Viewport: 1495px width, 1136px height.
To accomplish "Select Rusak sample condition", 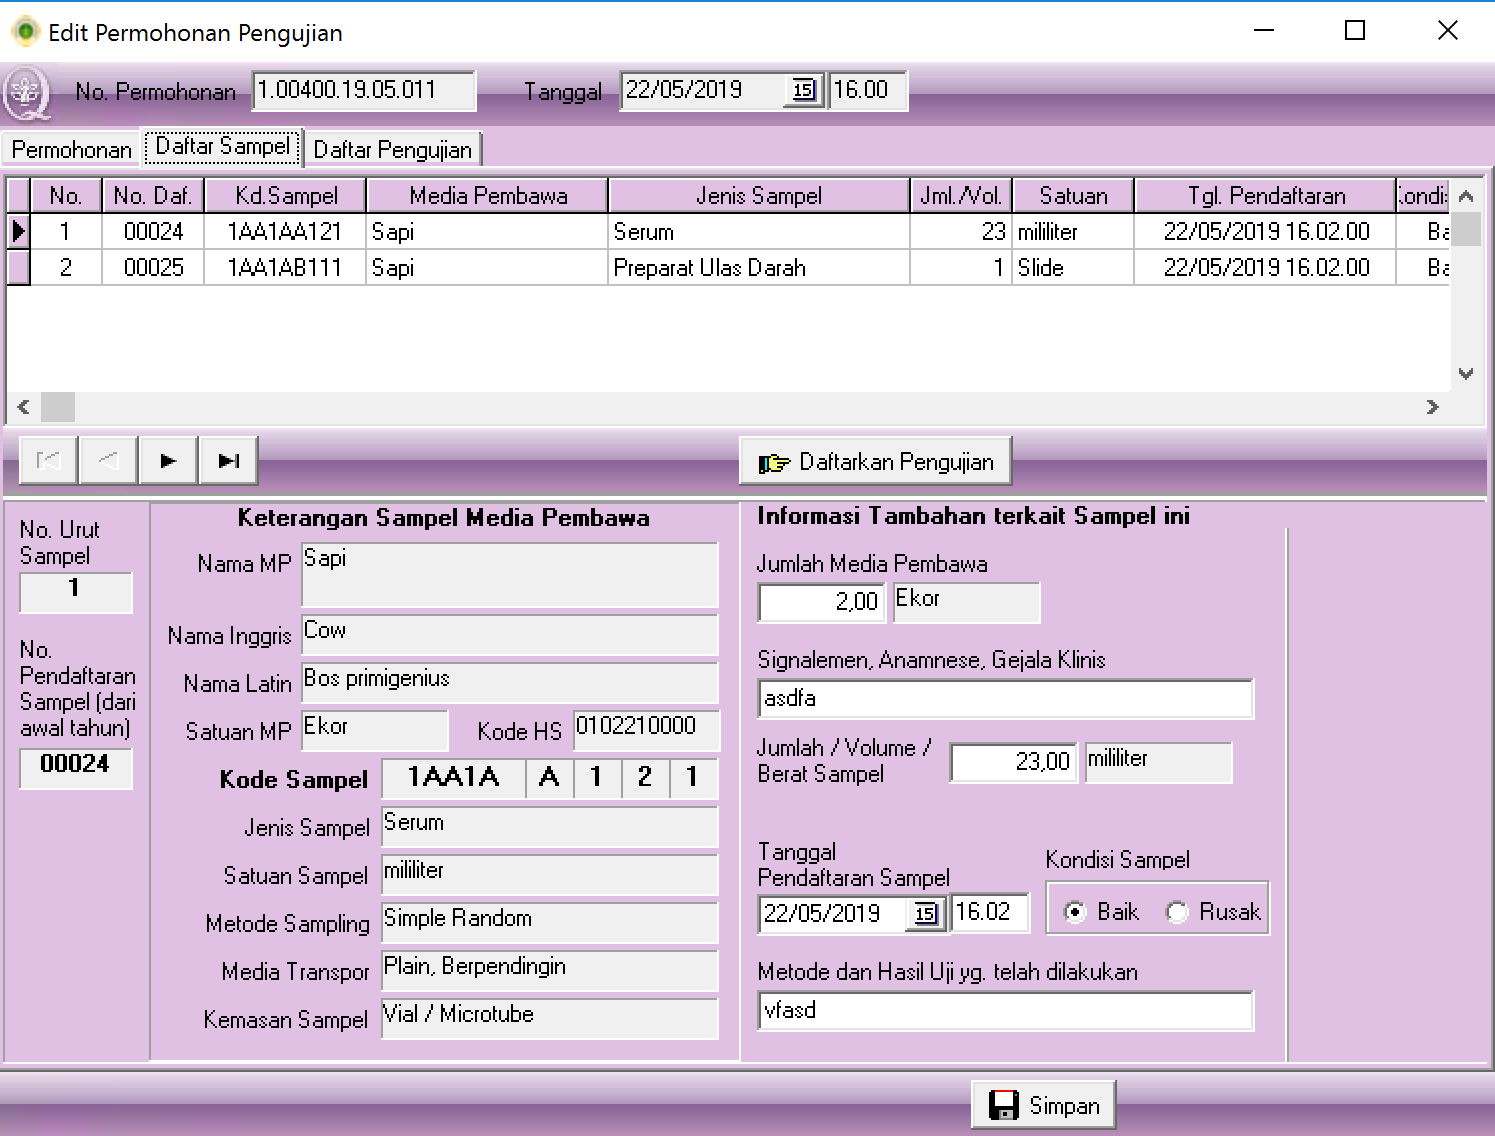I will [1178, 912].
